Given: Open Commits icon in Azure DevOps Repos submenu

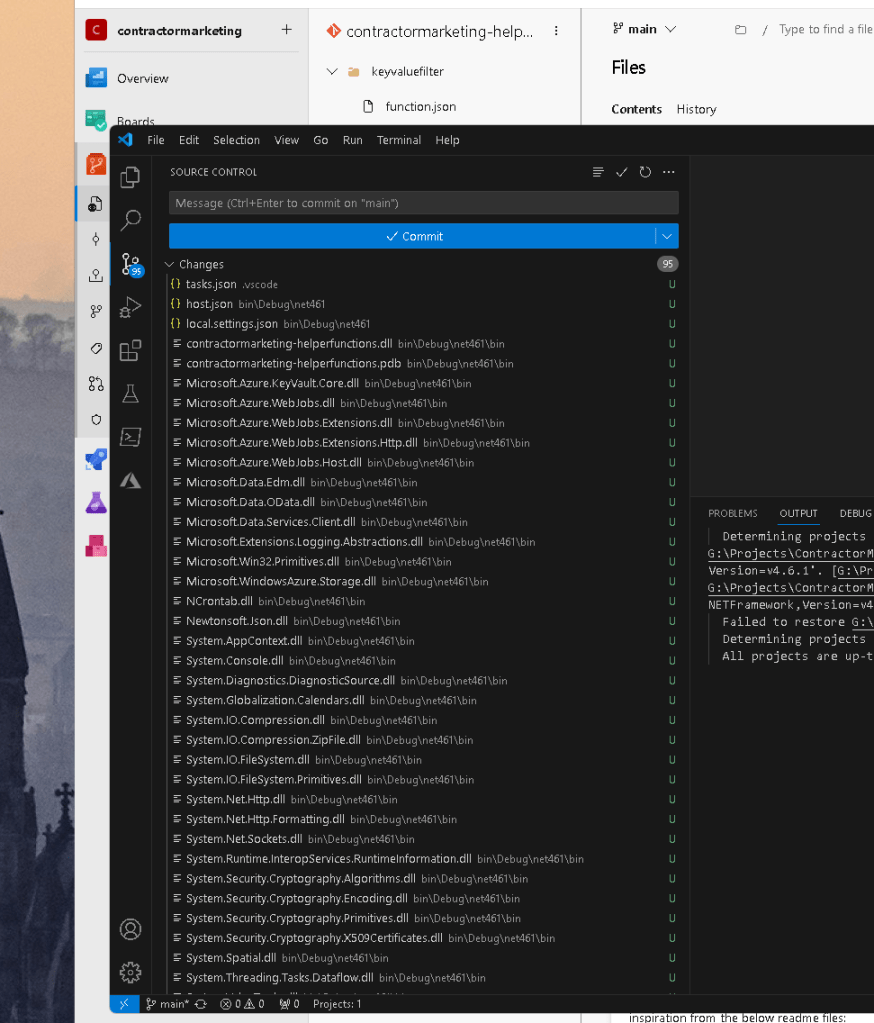Looking at the screenshot, I should (x=96, y=239).
